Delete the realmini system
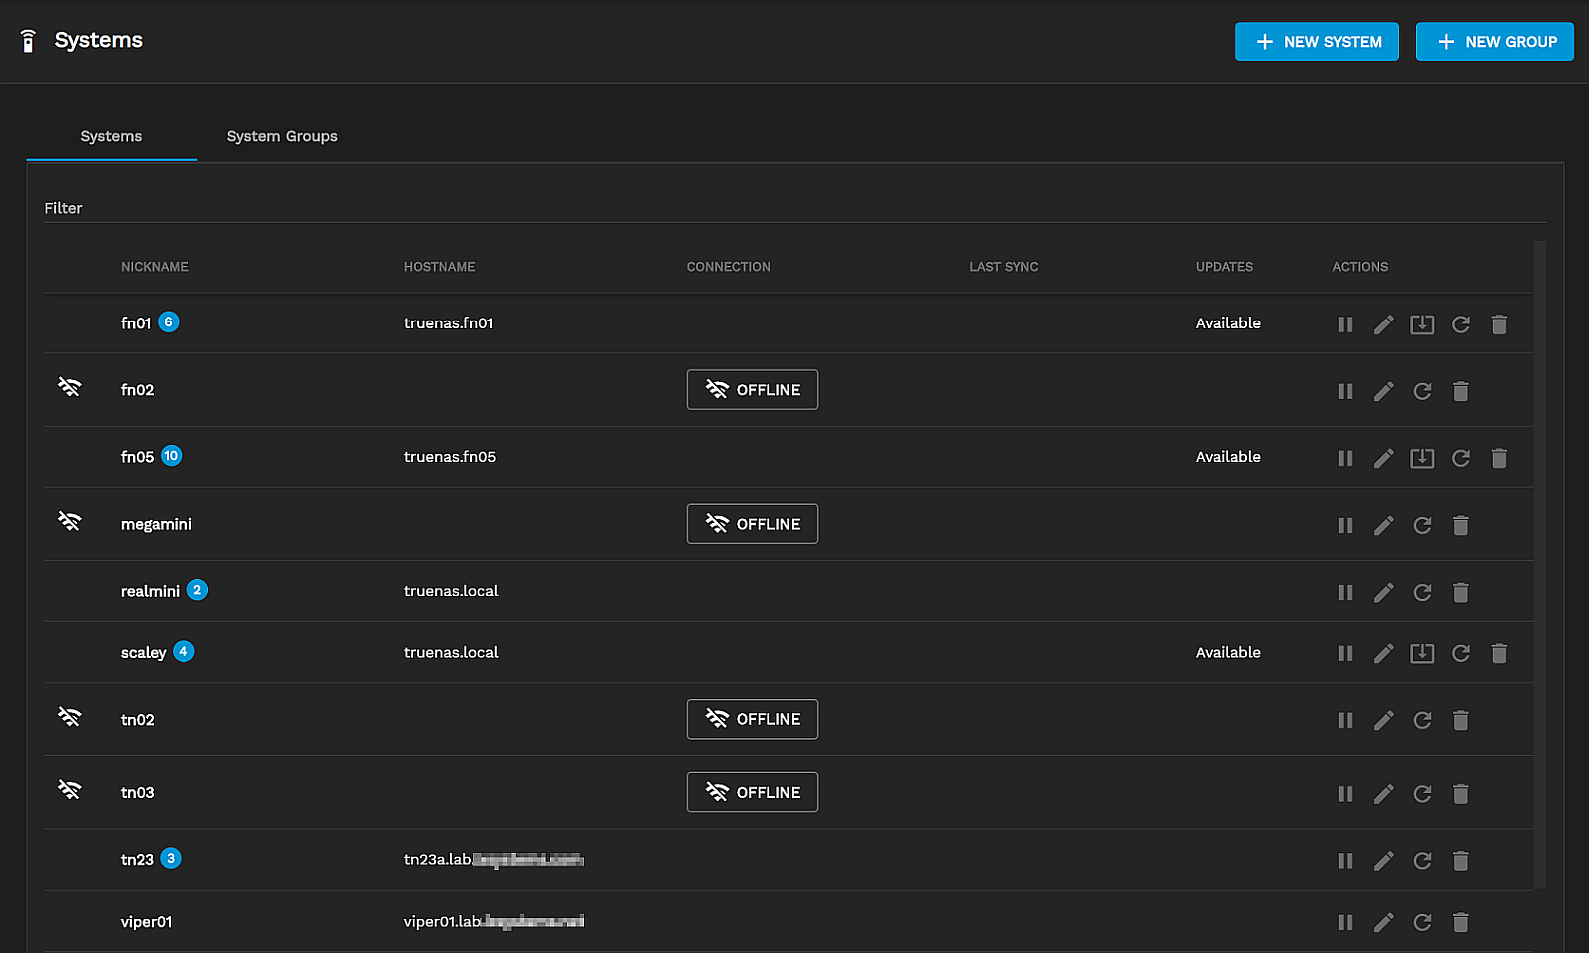This screenshot has width=1589, height=953. pyautogui.click(x=1460, y=592)
